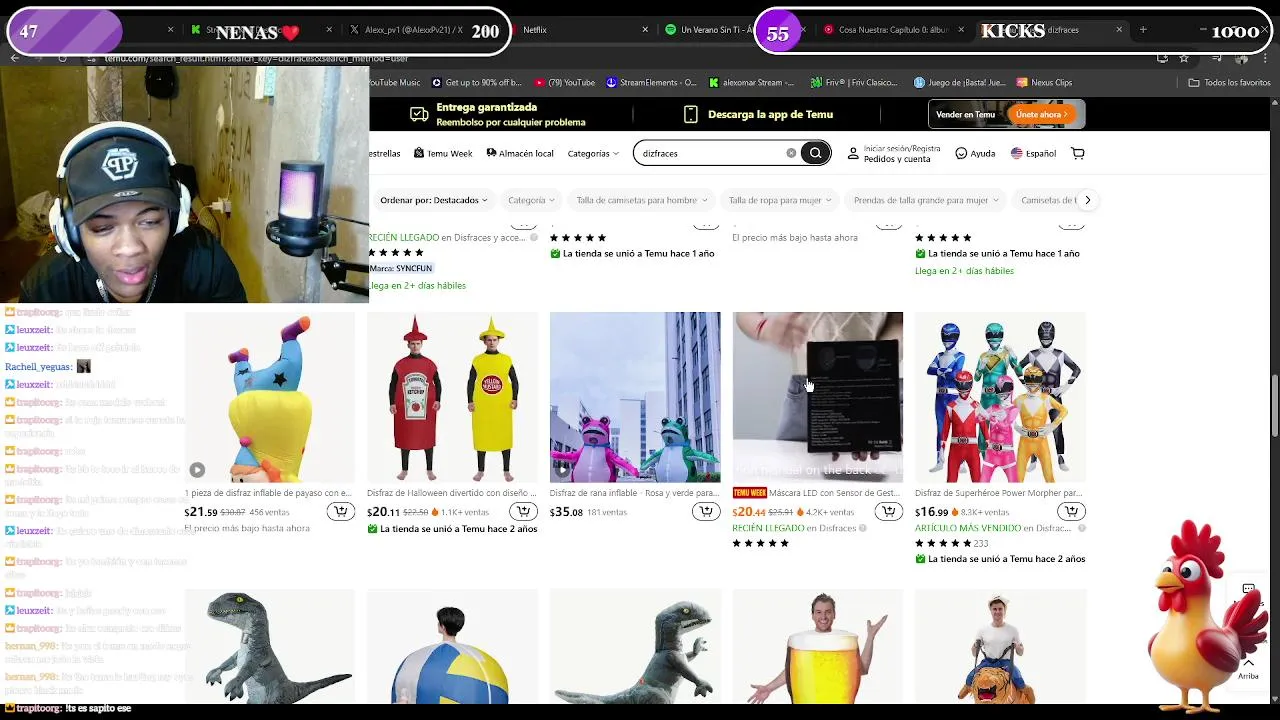Open YouTube Music bookmark
Image resolution: width=1280 pixels, height=720 pixels.
point(395,82)
